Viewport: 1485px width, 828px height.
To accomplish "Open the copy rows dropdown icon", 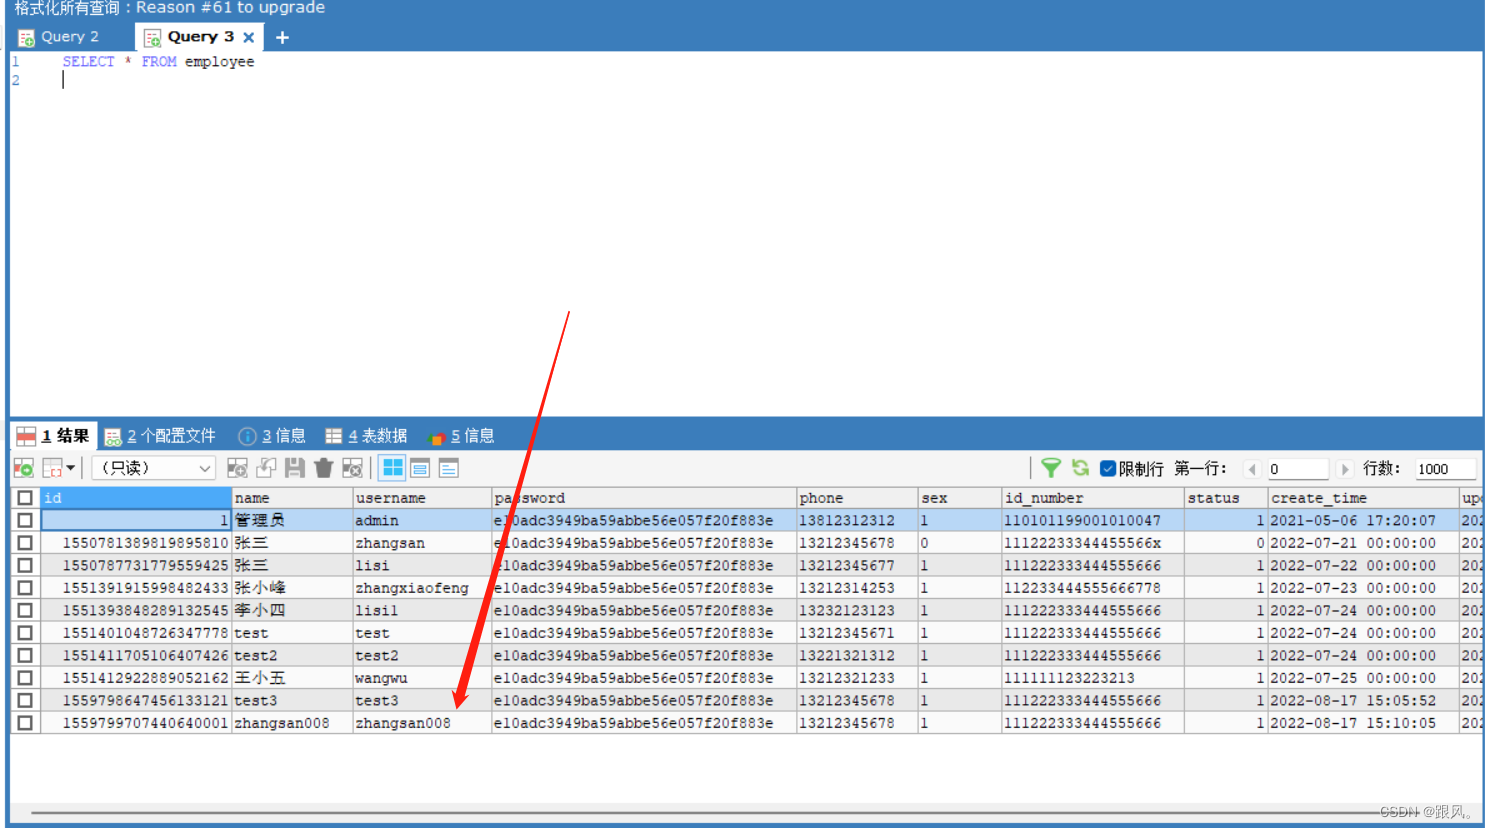I will pyautogui.click(x=59, y=467).
